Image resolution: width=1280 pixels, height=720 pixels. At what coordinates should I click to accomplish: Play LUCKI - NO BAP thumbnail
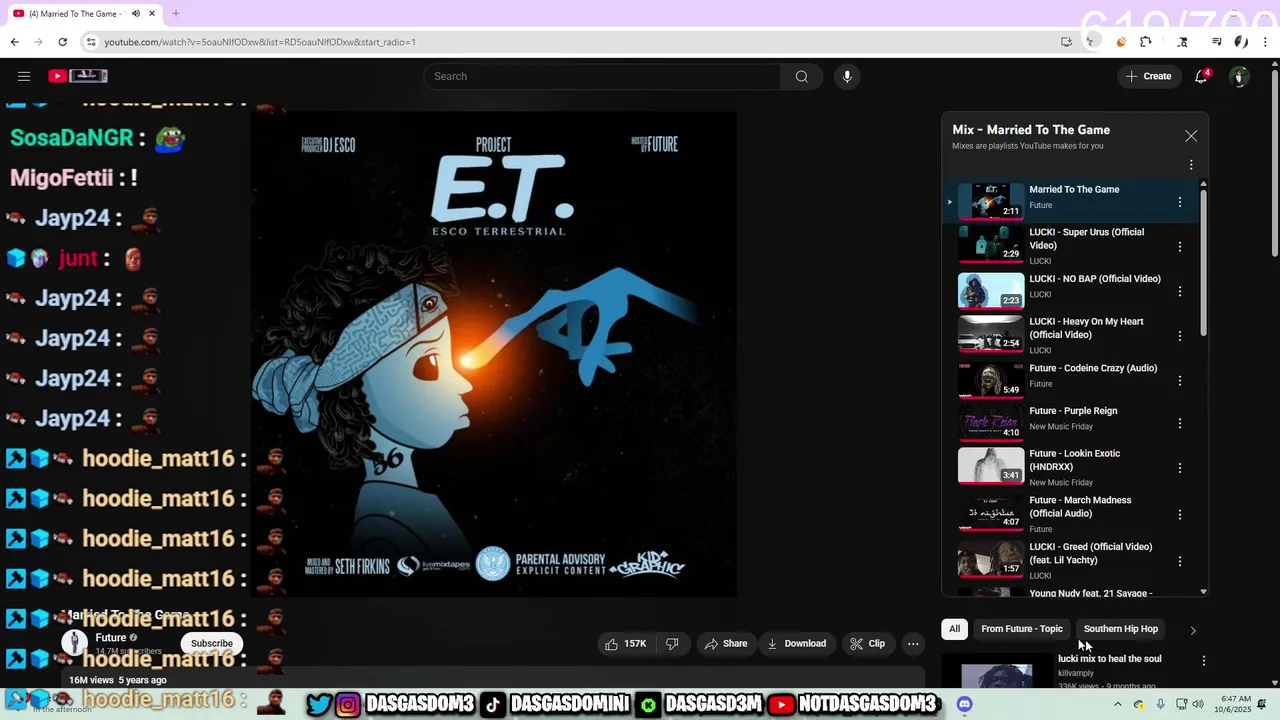(x=991, y=291)
